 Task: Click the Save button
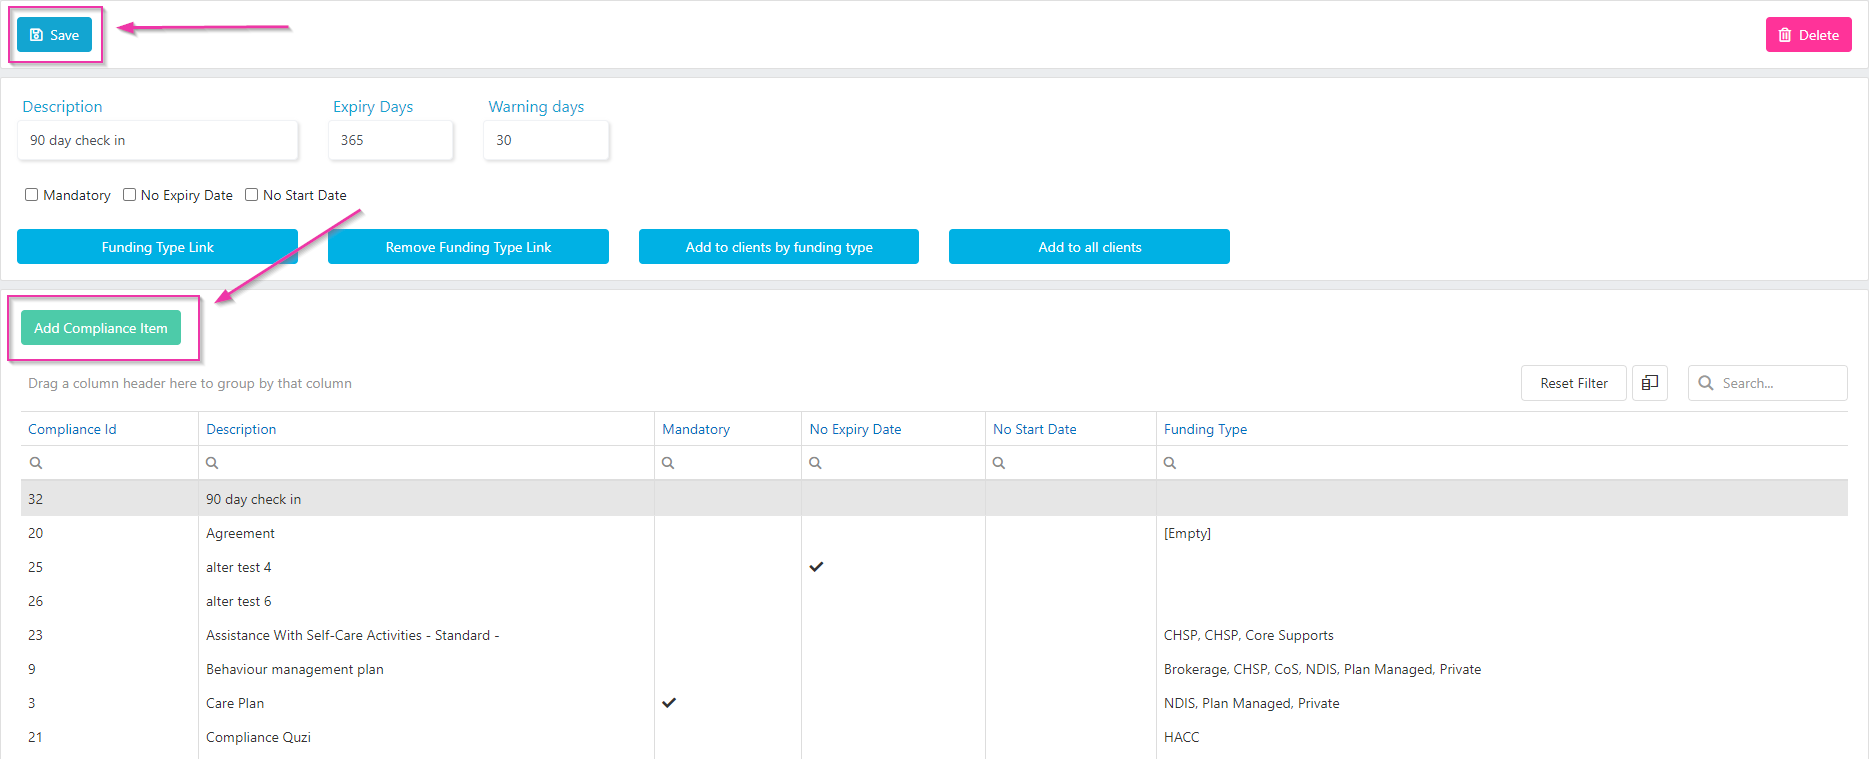point(54,35)
